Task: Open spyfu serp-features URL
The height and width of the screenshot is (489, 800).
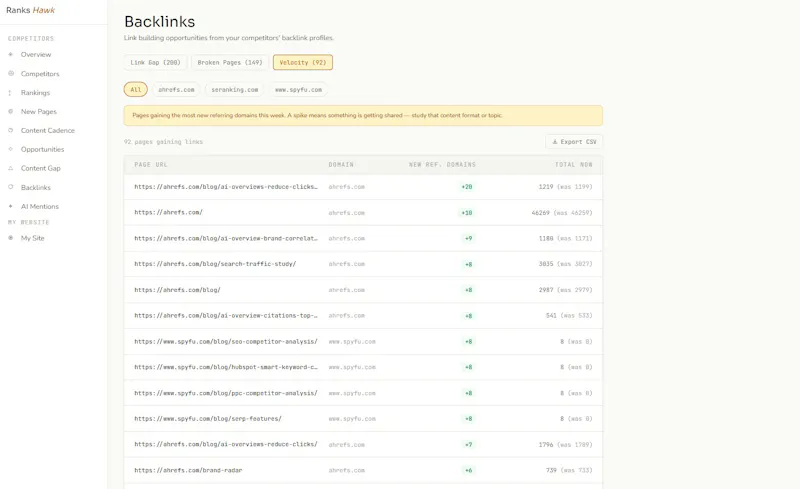Action: pyautogui.click(x=208, y=419)
